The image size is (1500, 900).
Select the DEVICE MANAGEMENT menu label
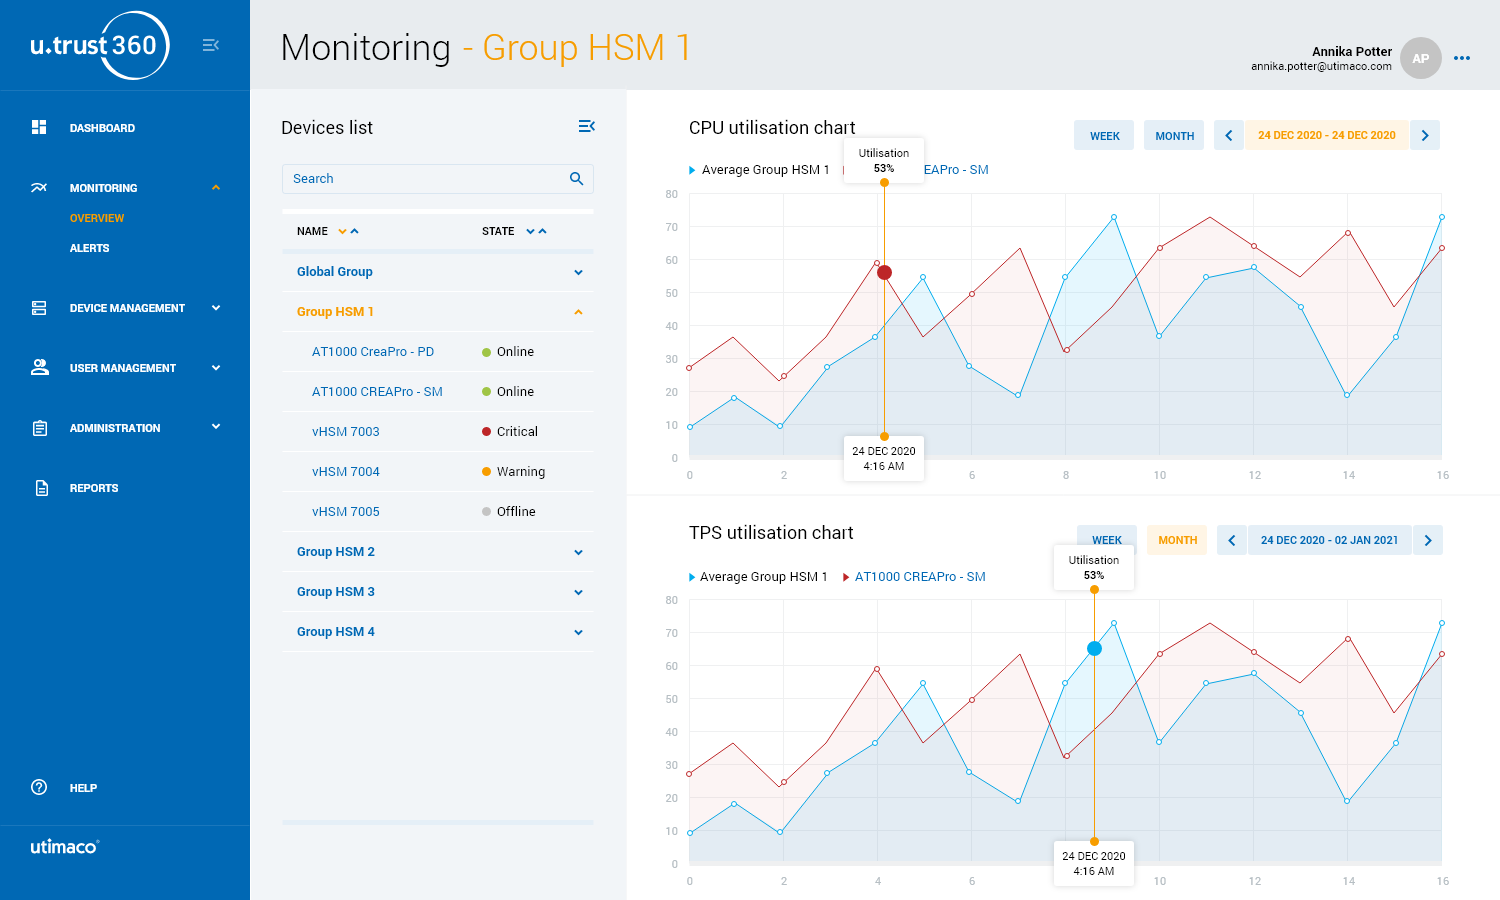point(127,308)
